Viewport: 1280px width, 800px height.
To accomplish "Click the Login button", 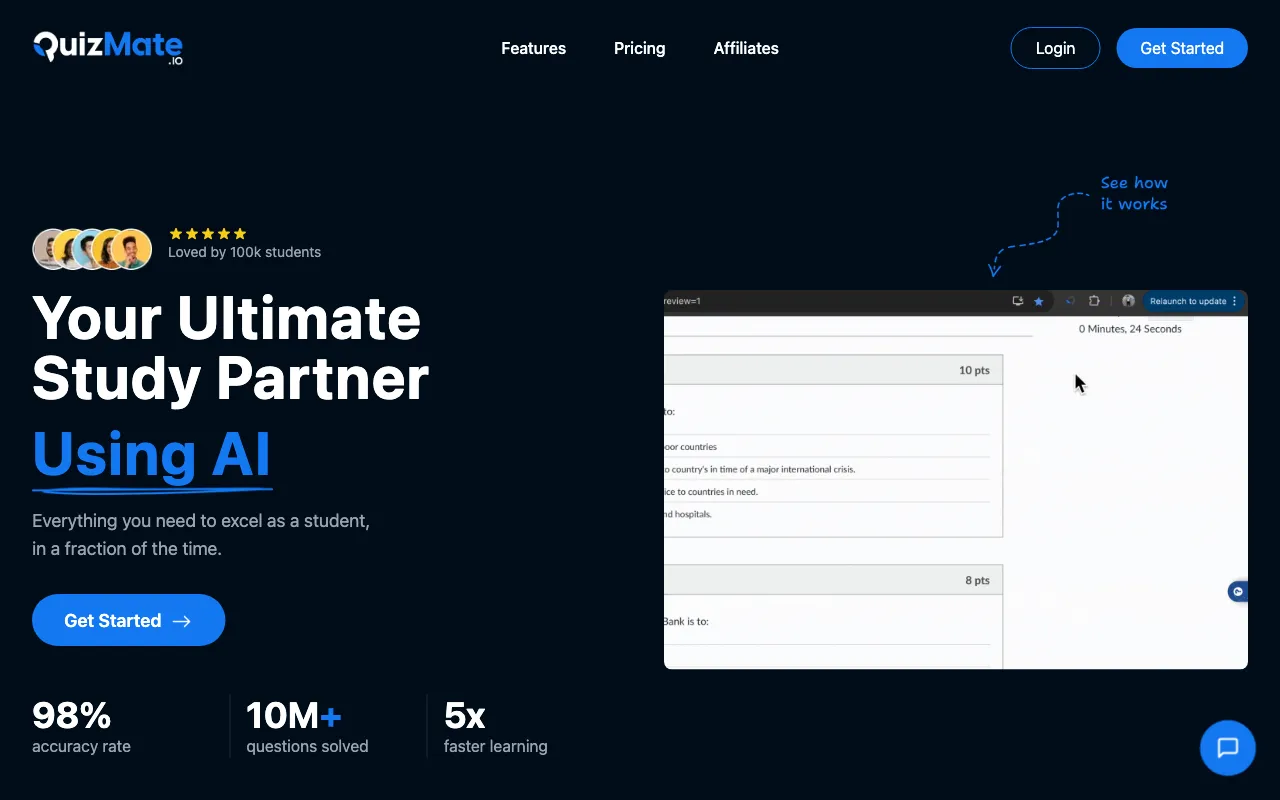I will pos(1055,48).
